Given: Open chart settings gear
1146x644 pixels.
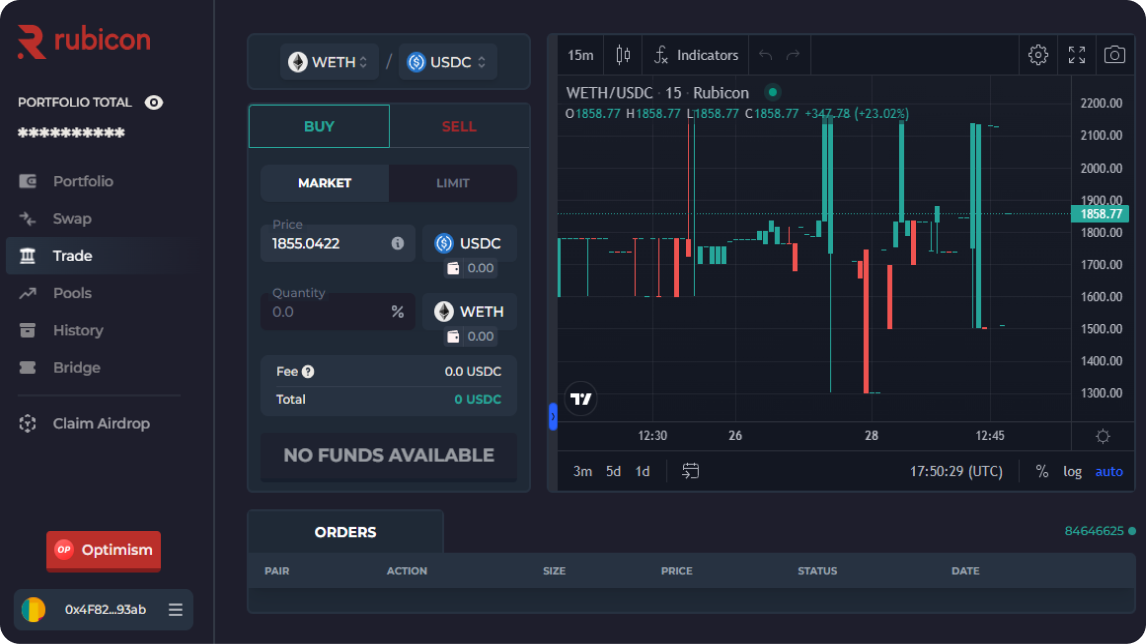Looking at the screenshot, I should [x=1038, y=55].
